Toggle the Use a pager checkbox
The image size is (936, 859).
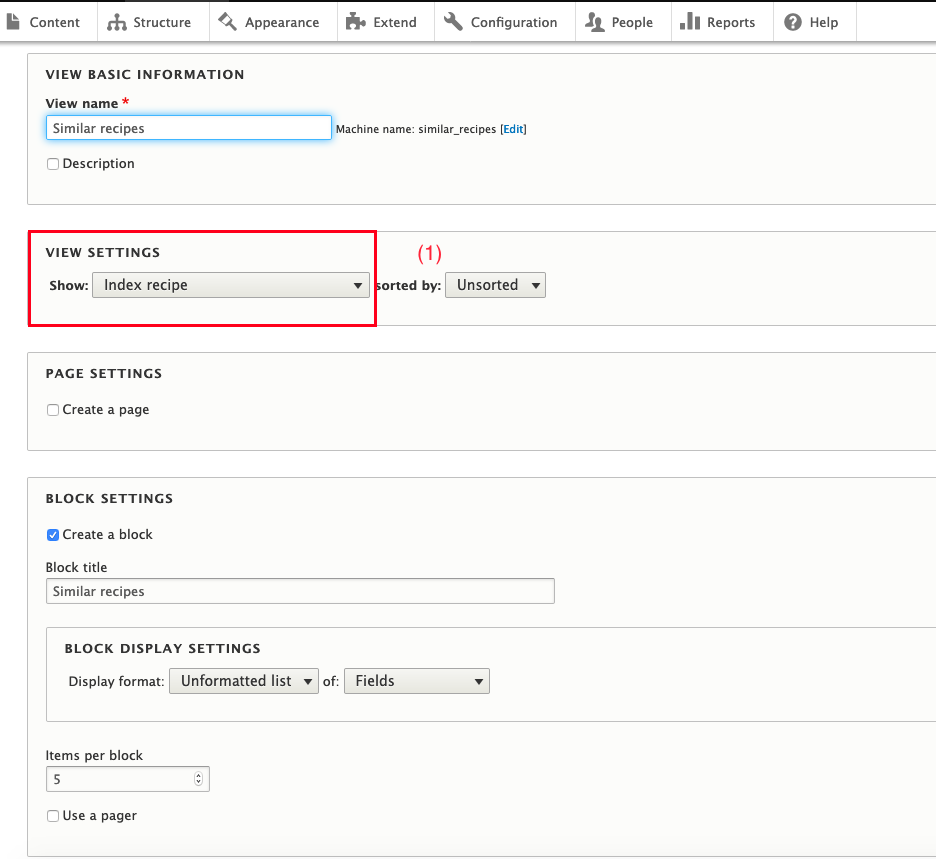point(53,816)
